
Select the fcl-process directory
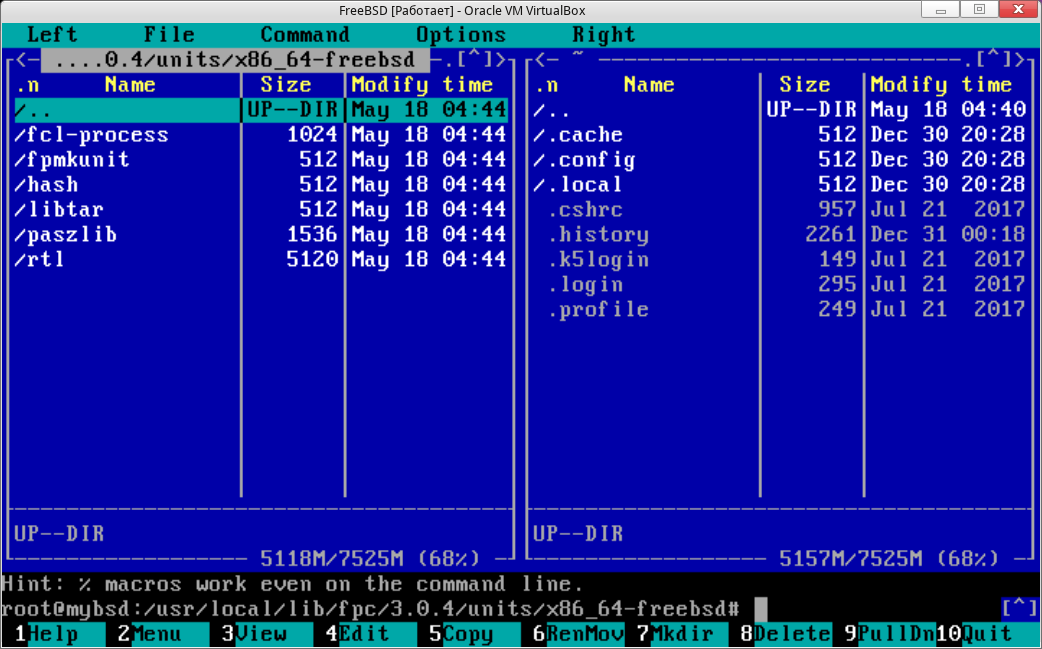[97, 135]
